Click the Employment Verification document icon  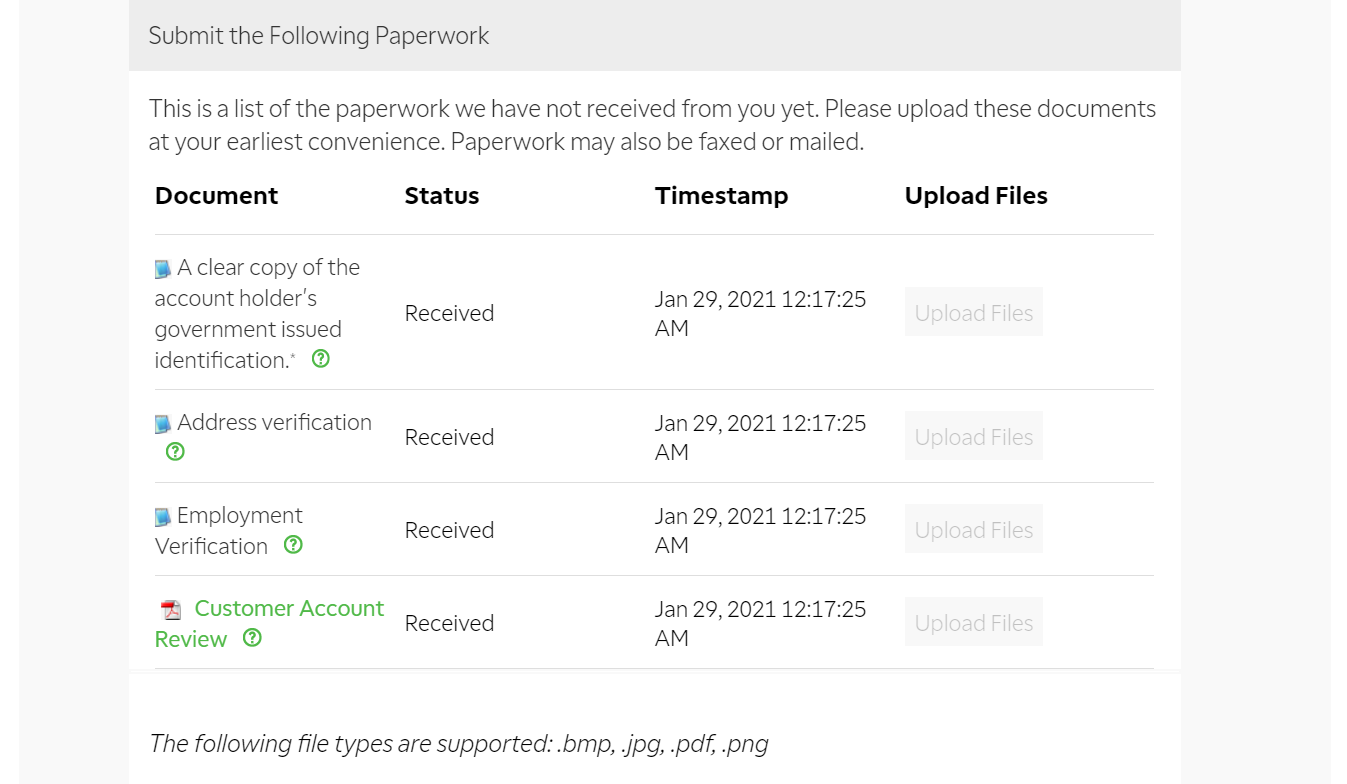[x=163, y=517]
